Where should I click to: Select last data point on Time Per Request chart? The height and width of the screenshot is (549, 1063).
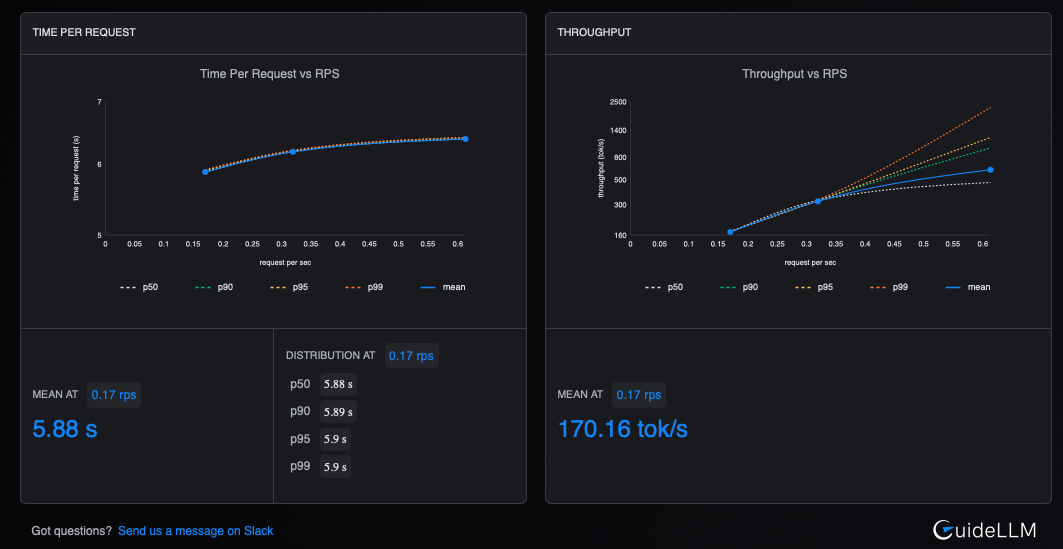[465, 139]
